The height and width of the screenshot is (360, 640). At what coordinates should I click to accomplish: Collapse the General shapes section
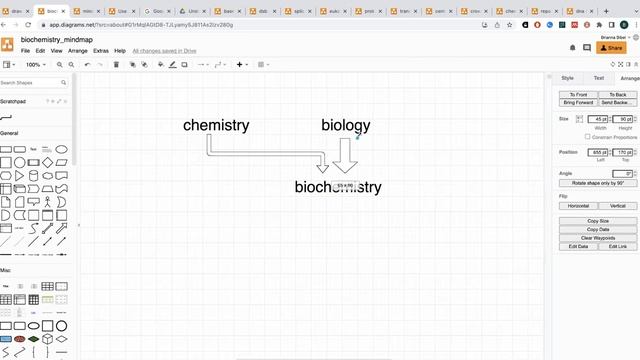pos(9,133)
